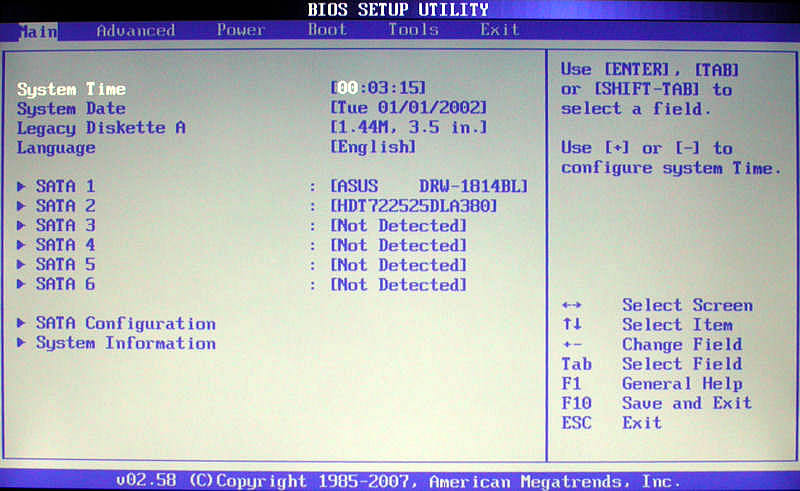Image resolution: width=800 pixels, height=491 pixels.
Task: Change the English language value
Action: coord(373,147)
